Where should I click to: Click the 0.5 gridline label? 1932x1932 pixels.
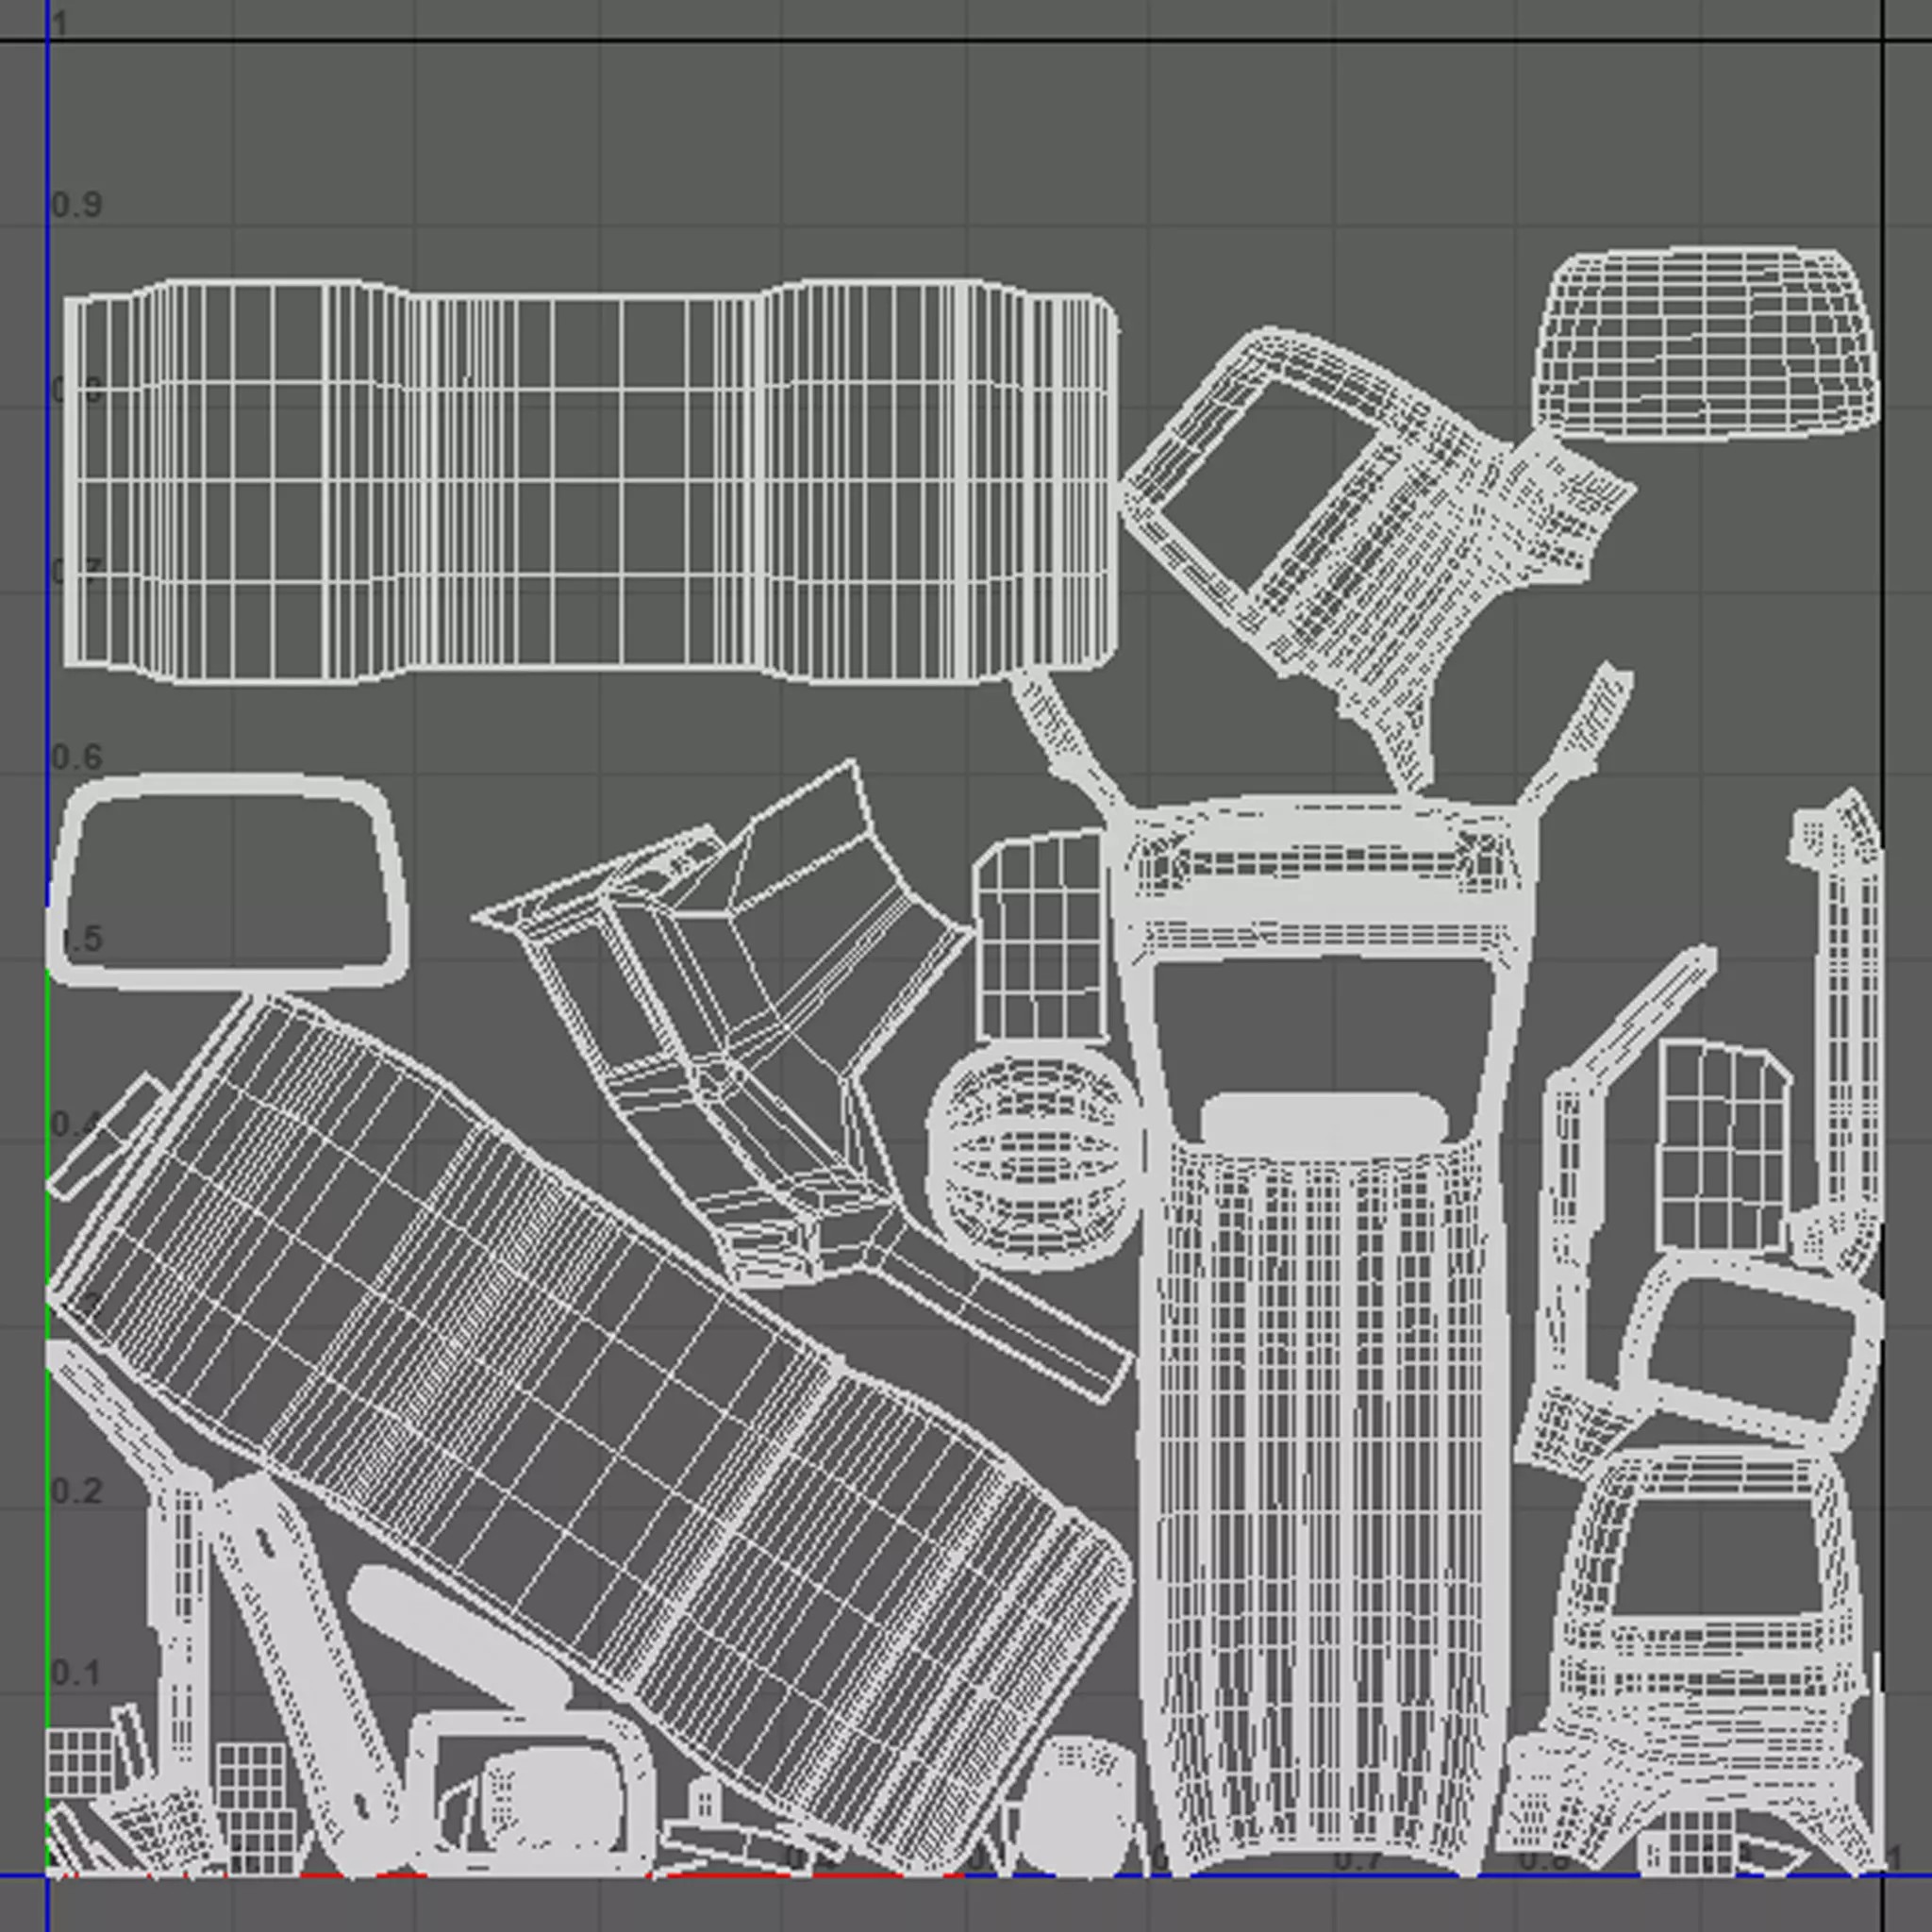point(80,940)
